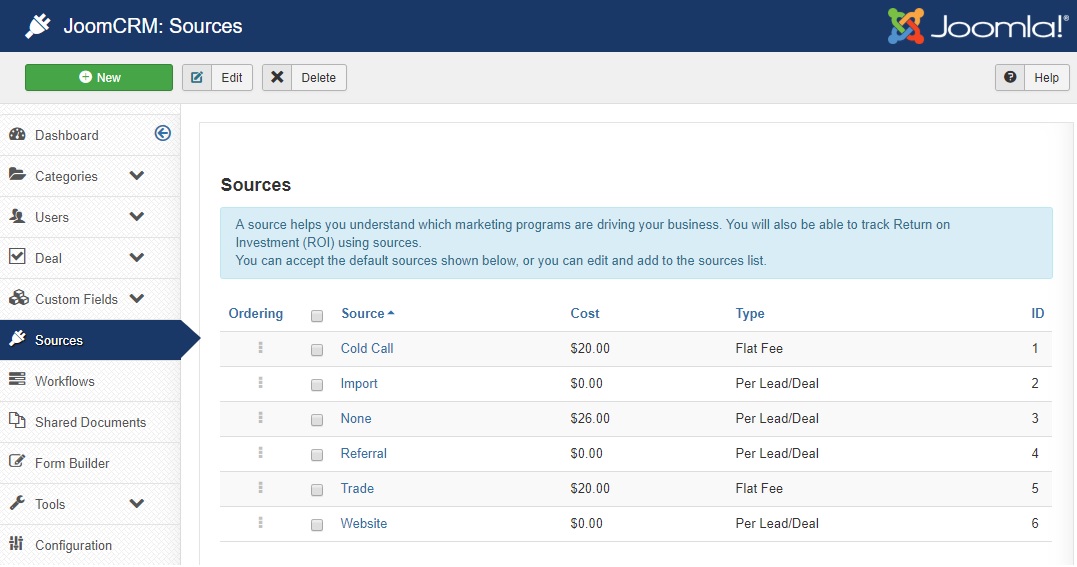Open the Trade source link

pos(357,489)
